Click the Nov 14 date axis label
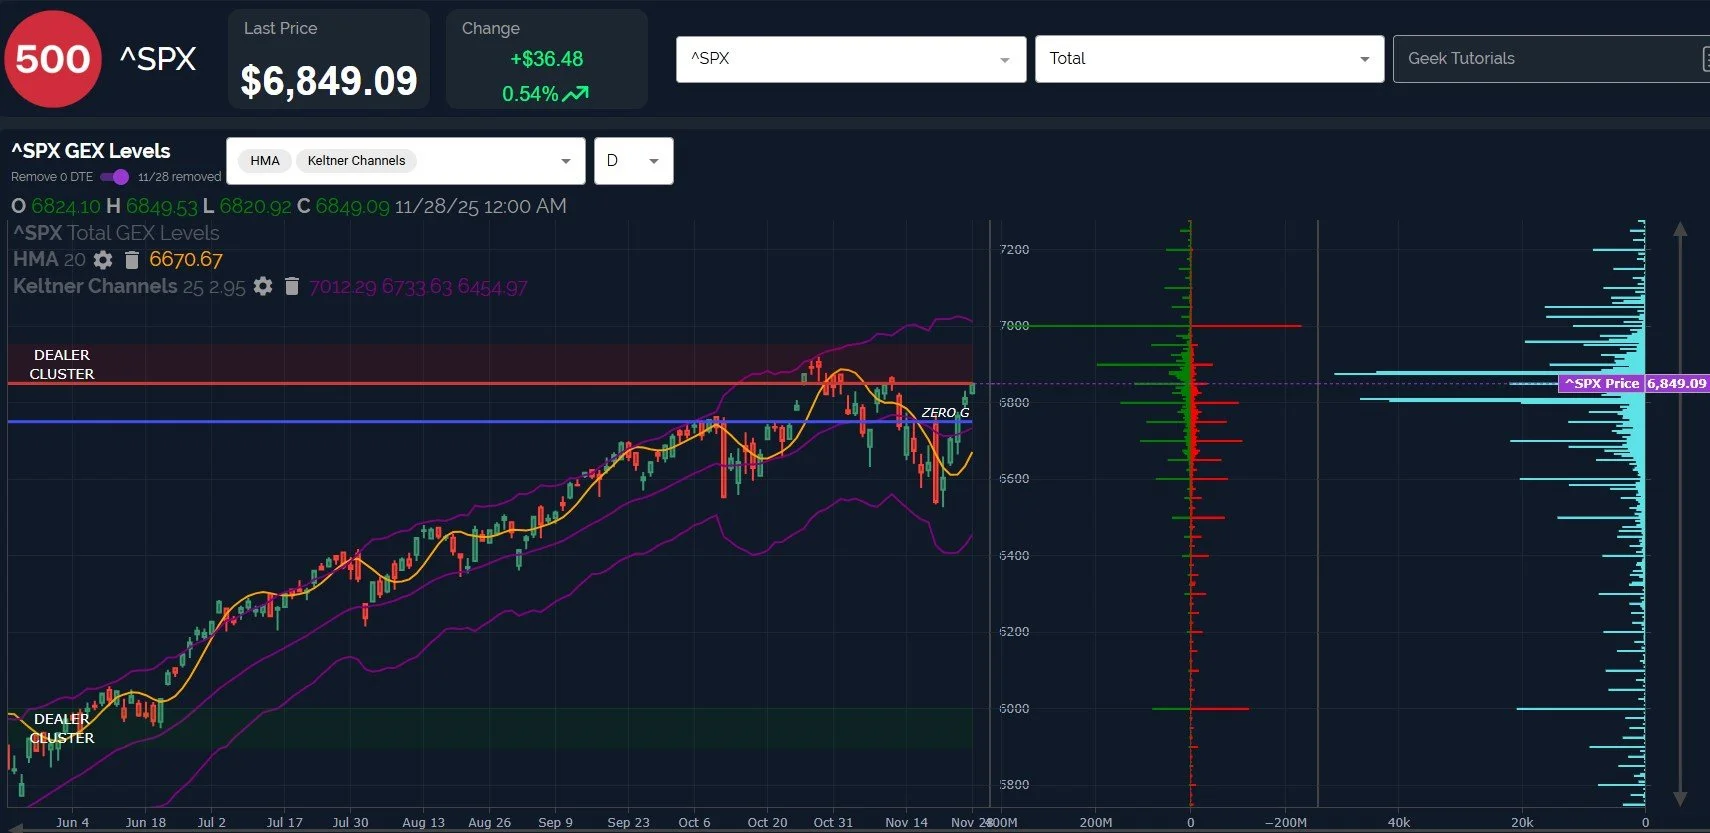The width and height of the screenshot is (1710, 833). tap(906, 822)
